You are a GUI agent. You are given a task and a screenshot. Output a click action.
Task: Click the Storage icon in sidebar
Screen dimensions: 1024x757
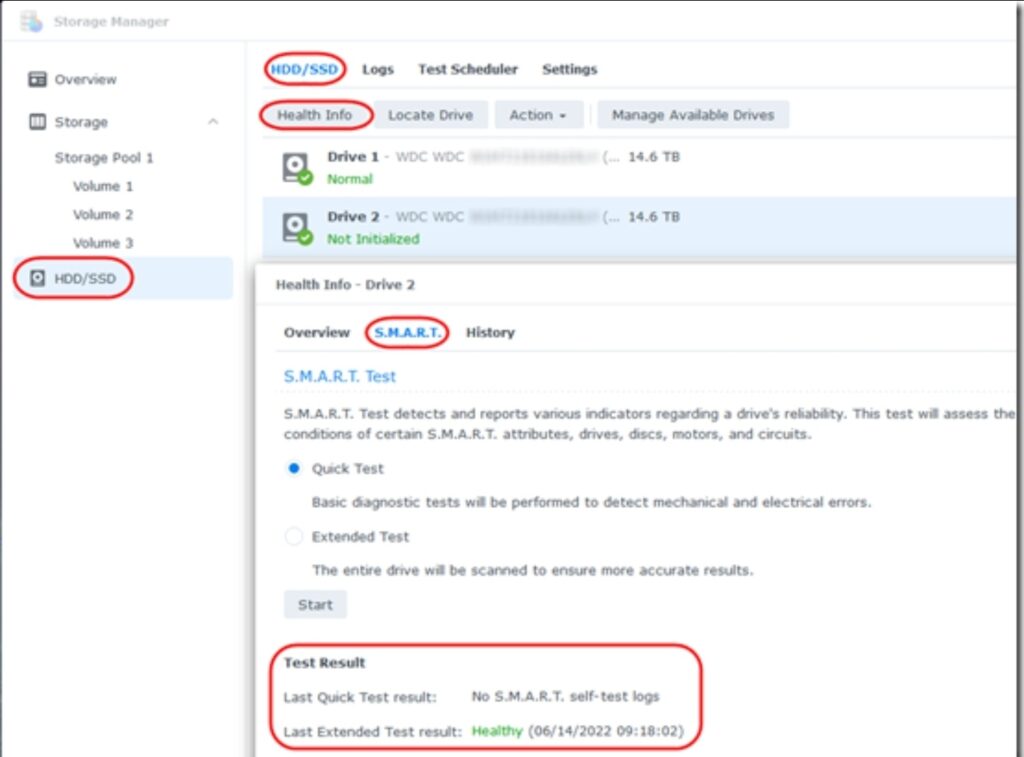click(x=38, y=122)
